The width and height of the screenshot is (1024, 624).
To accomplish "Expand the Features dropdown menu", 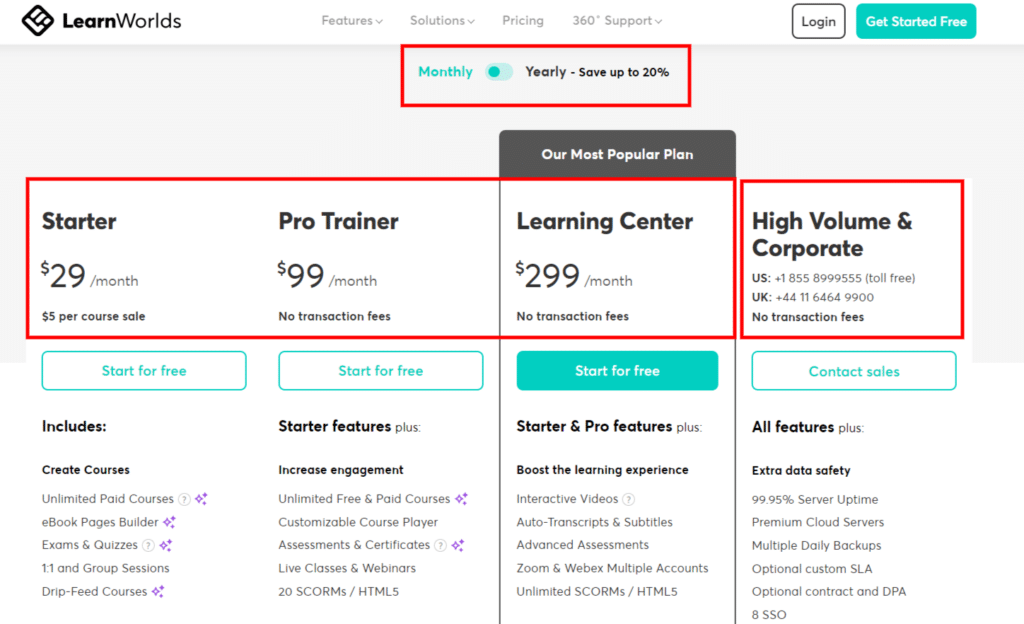I will coord(351,21).
